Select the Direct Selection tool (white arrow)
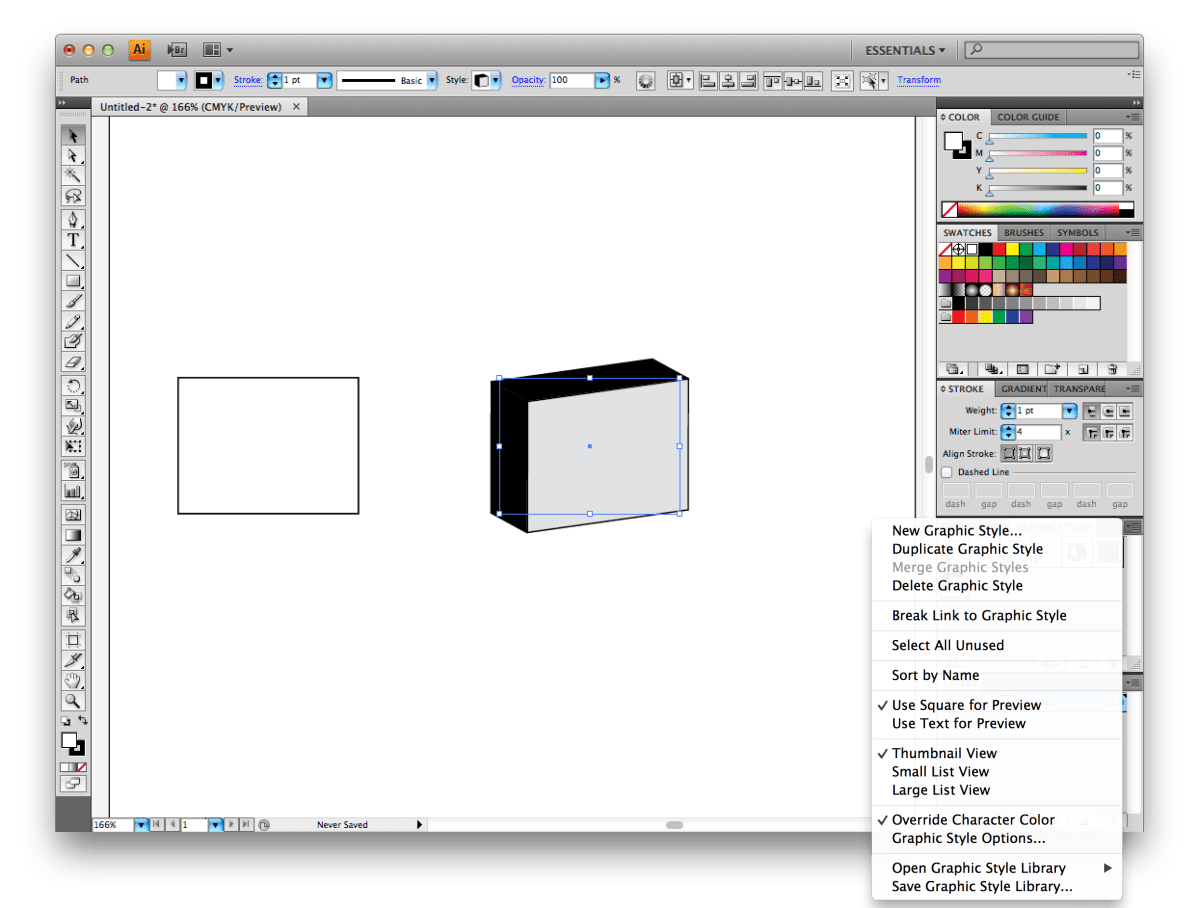Viewport: 1199px width, 908px height. 73,156
